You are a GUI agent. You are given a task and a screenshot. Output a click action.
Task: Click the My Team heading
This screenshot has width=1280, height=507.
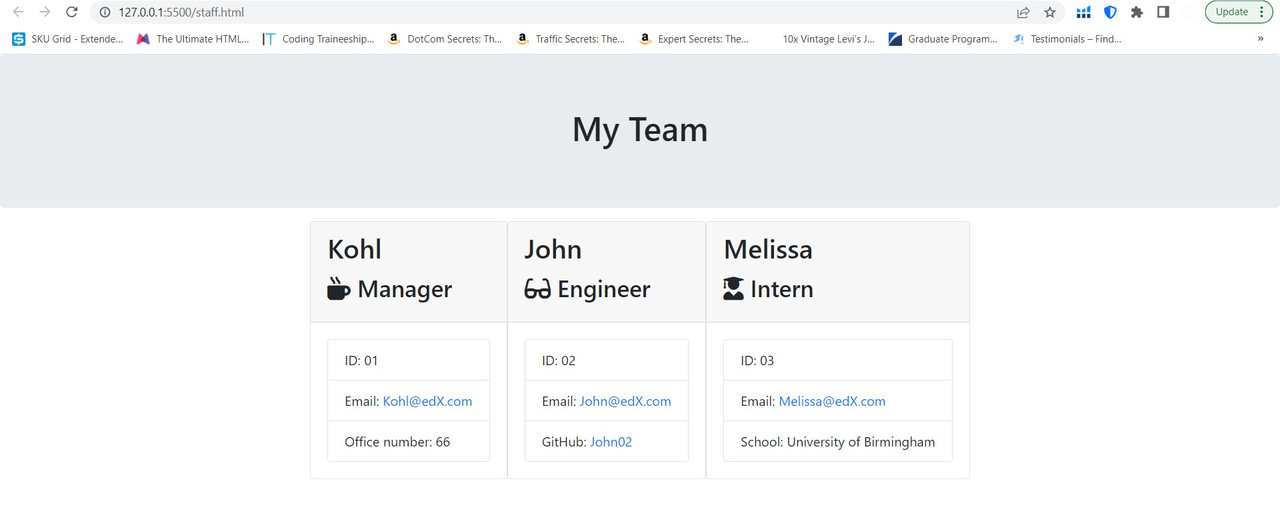[x=640, y=130]
